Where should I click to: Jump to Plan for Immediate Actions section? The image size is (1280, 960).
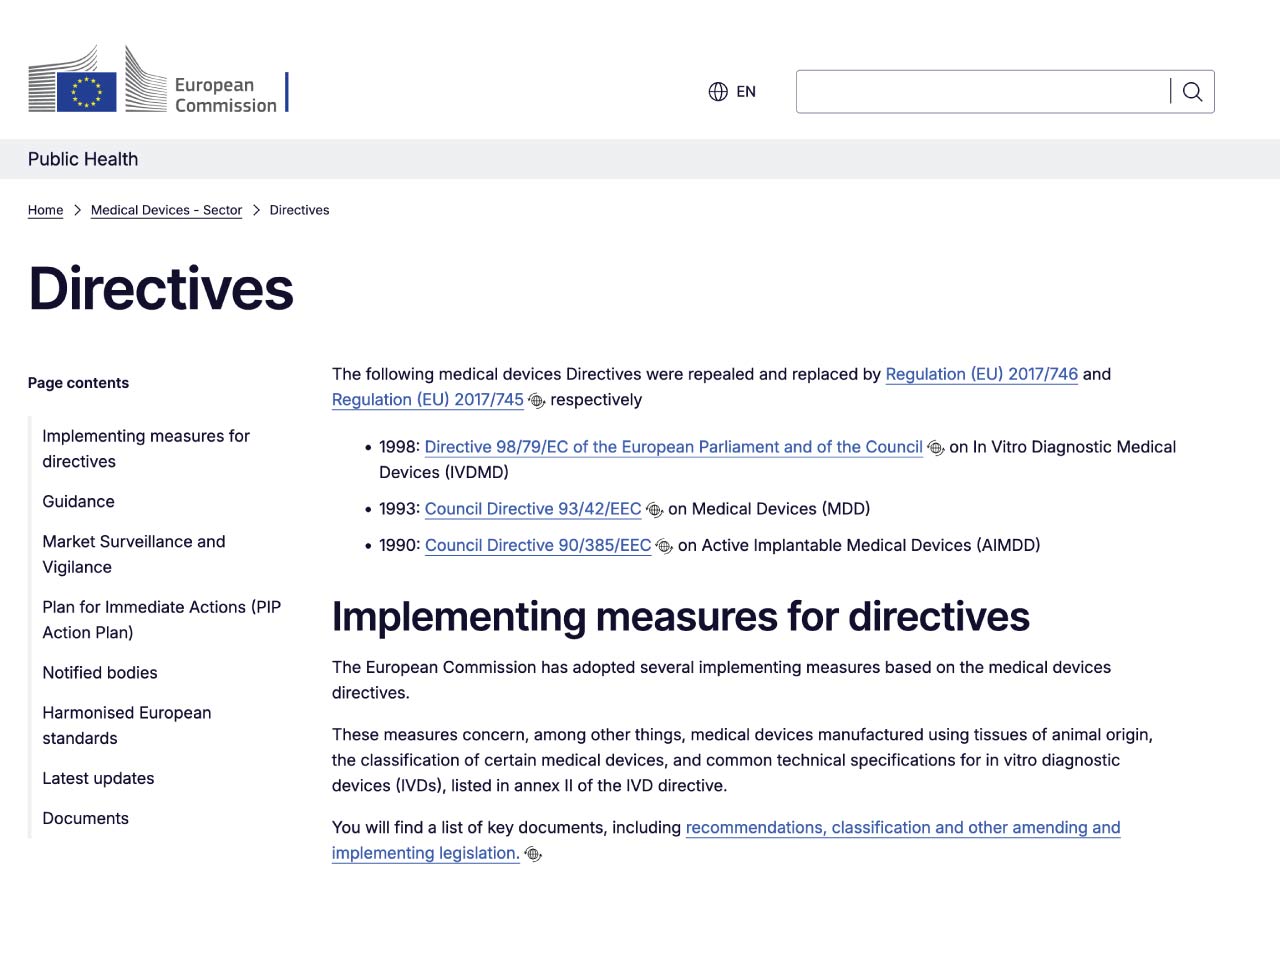[162, 620]
